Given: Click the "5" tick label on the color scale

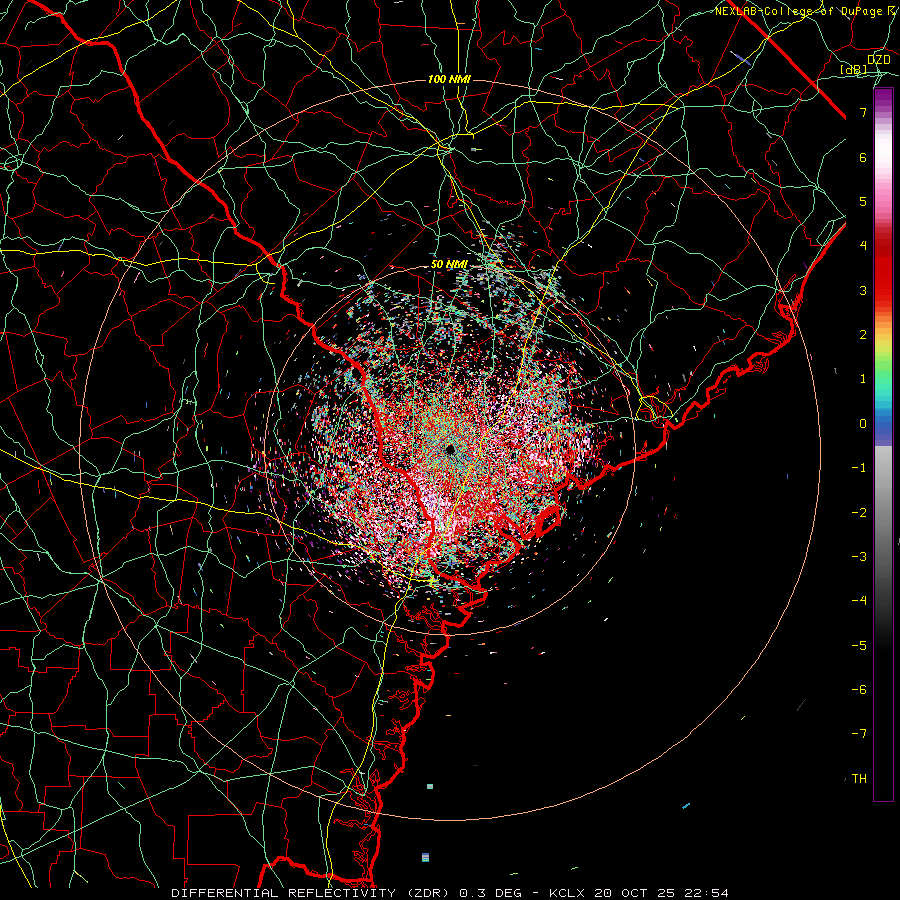Looking at the screenshot, I should pos(863,201).
